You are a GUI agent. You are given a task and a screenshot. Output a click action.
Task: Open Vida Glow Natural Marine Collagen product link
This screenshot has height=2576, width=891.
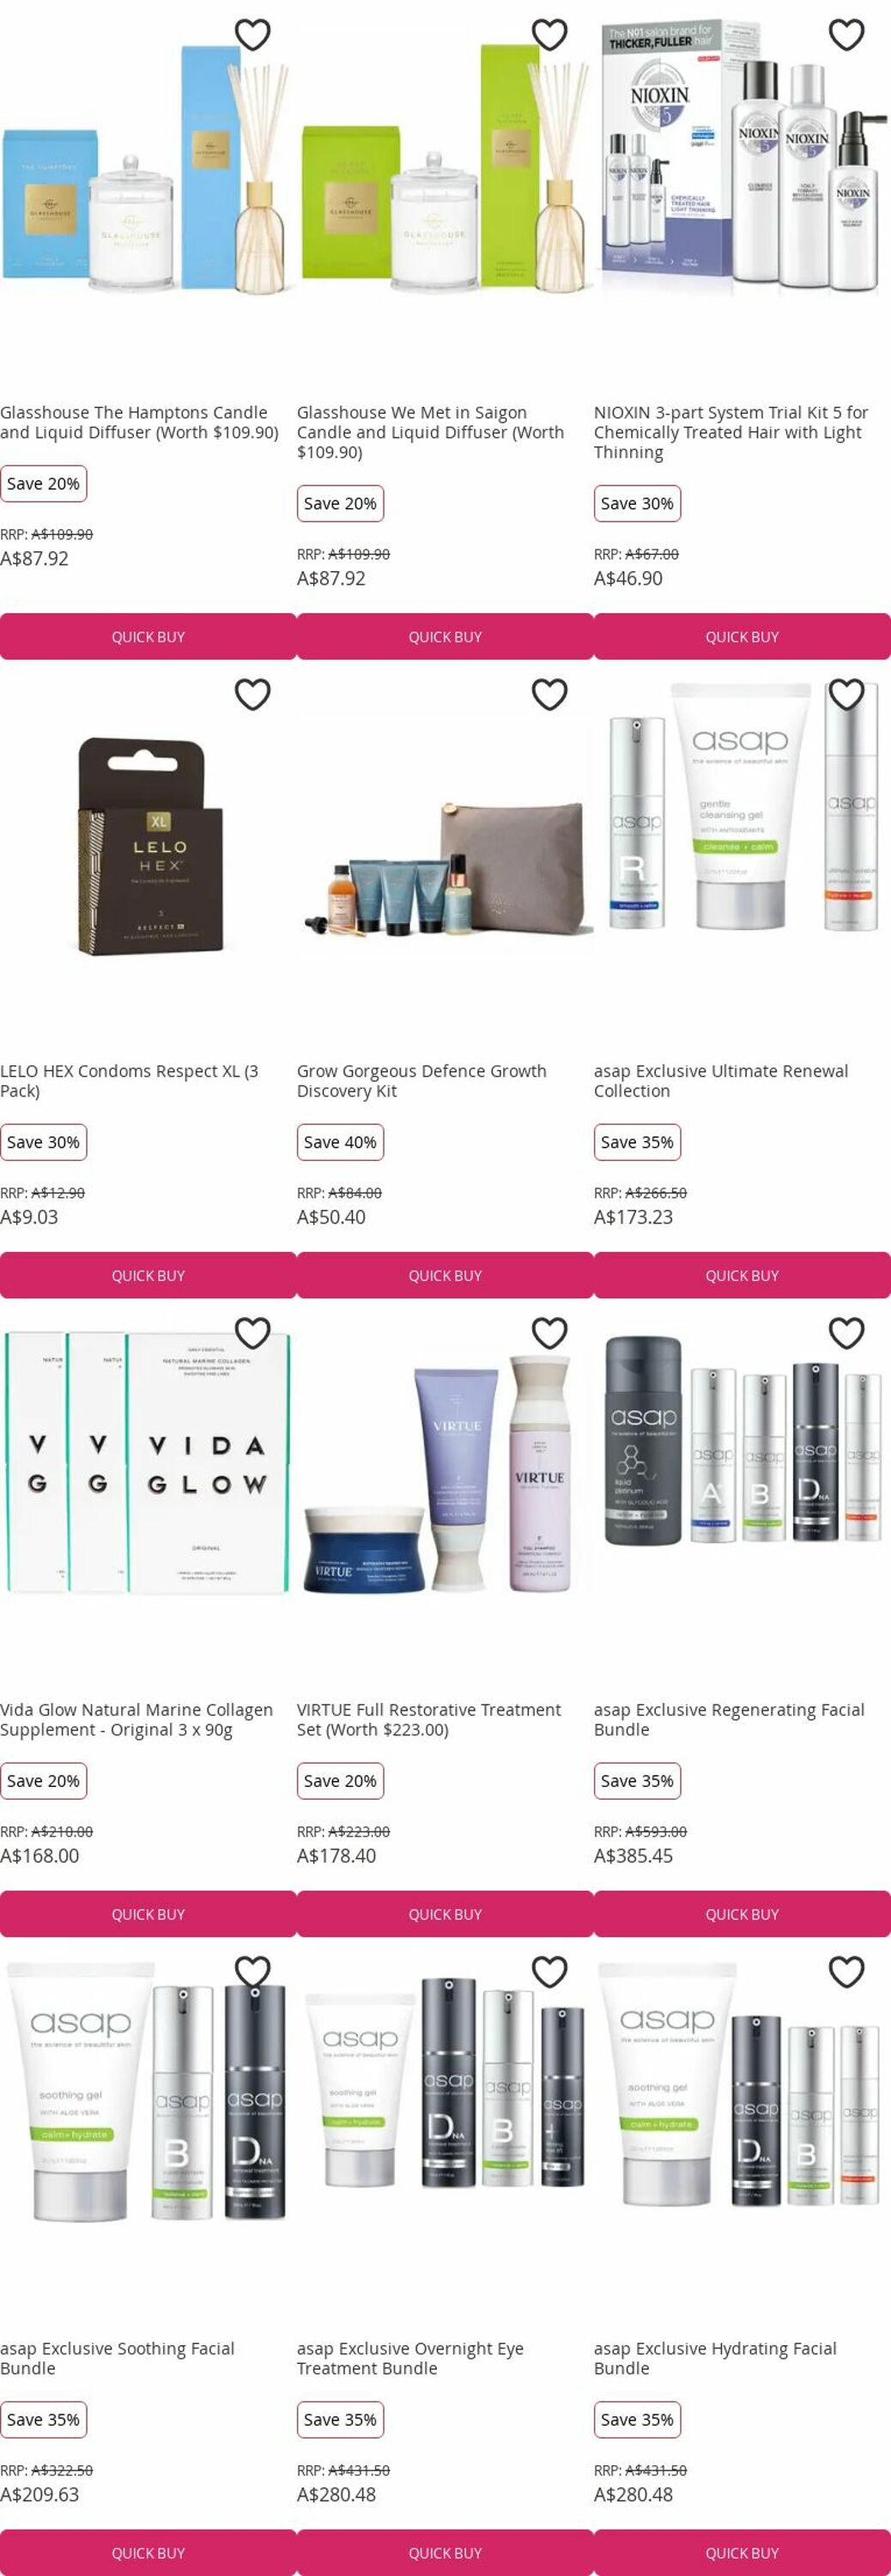137,1720
